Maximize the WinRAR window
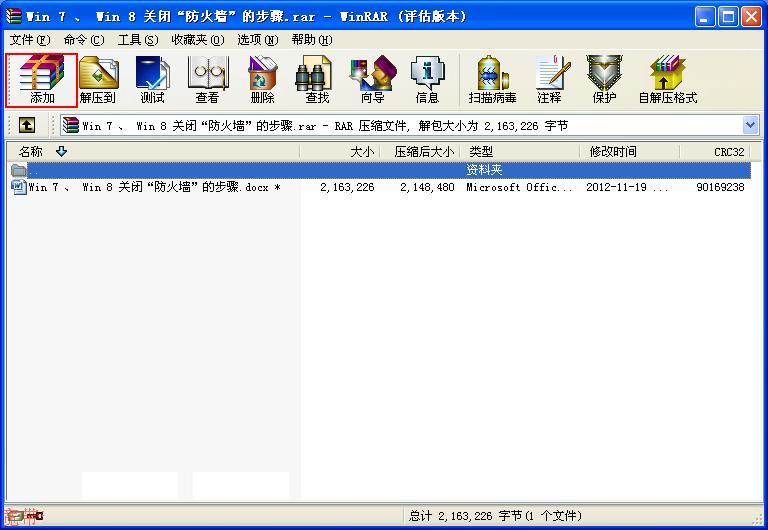Viewport: 768px width, 530px height. [728, 17]
